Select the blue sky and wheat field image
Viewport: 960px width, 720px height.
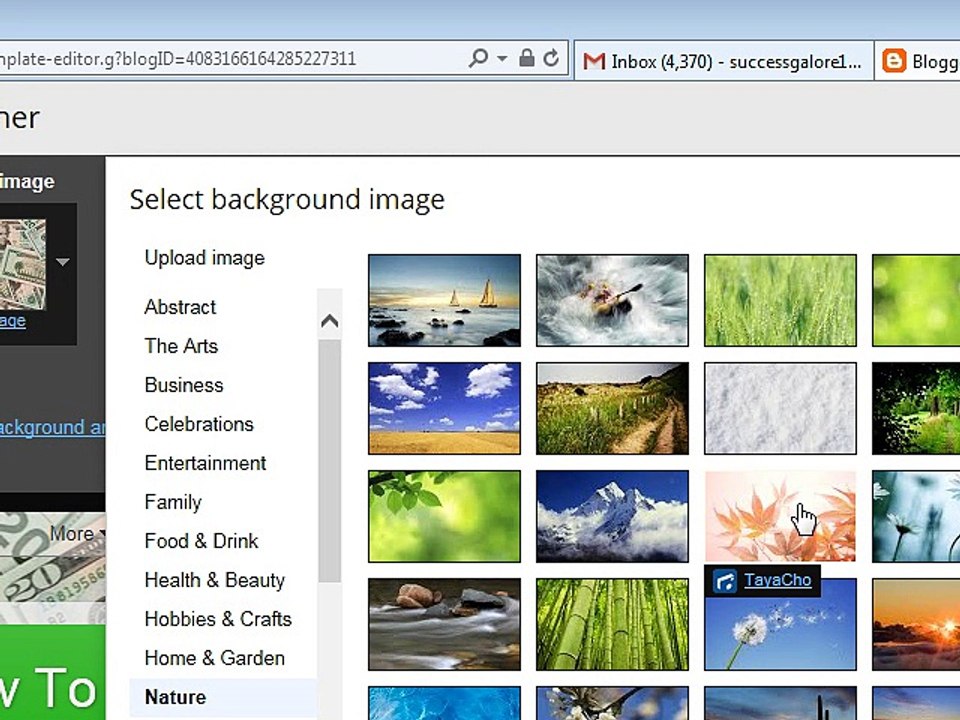(444, 408)
